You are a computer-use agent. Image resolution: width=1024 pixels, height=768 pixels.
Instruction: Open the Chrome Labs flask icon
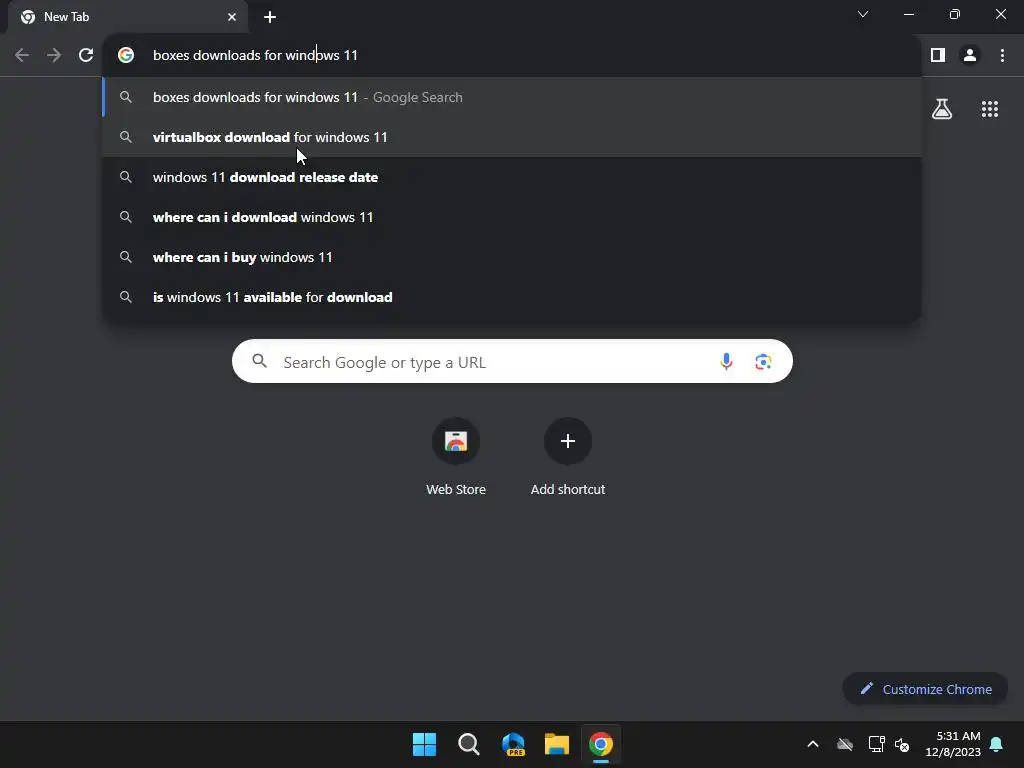pyautogui.click(x=942, y=109)
